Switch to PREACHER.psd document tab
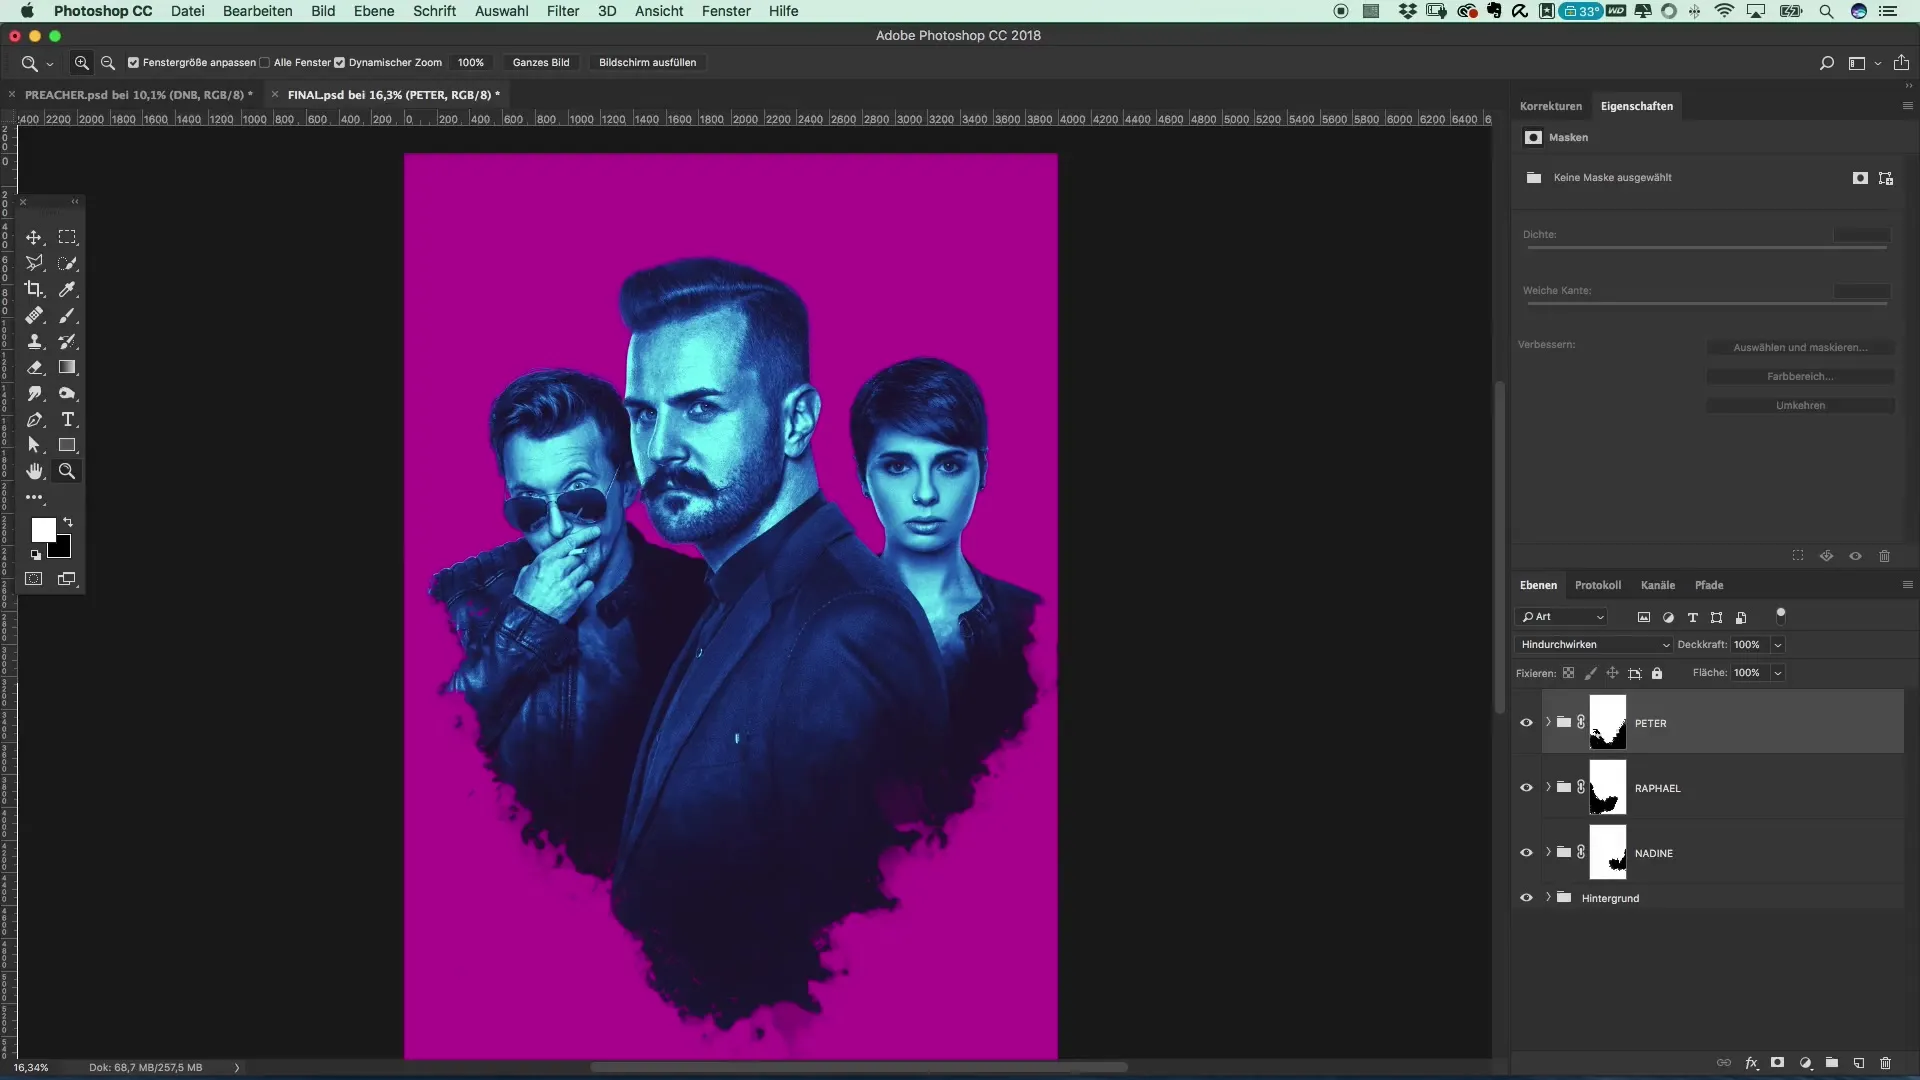 (138, 95)
